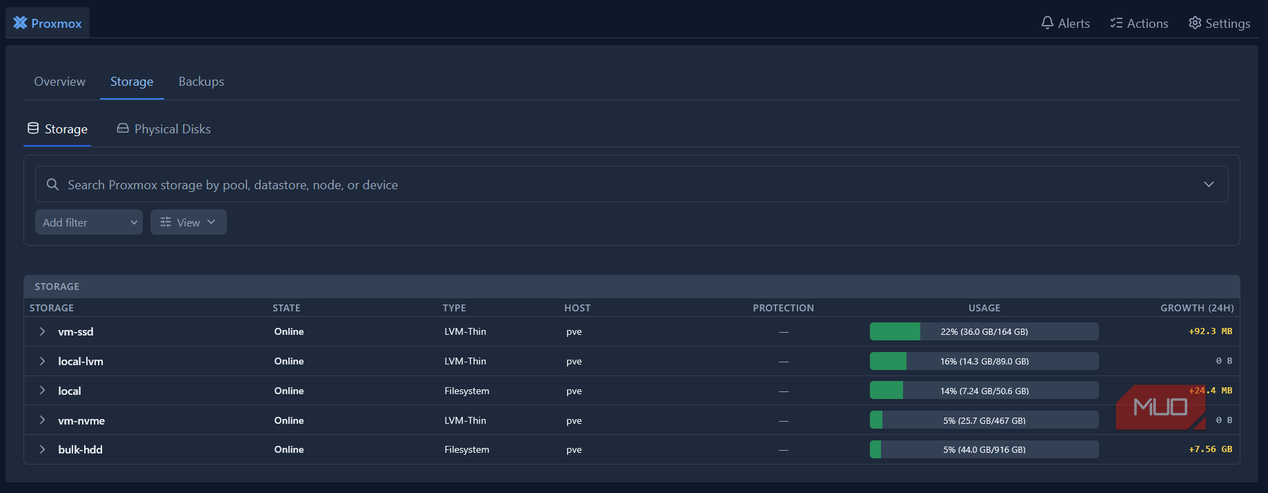Click the vm-ssd 22% usage bar
The height and width of the screenshot is (493, 1268).
[x=984, y=331]
